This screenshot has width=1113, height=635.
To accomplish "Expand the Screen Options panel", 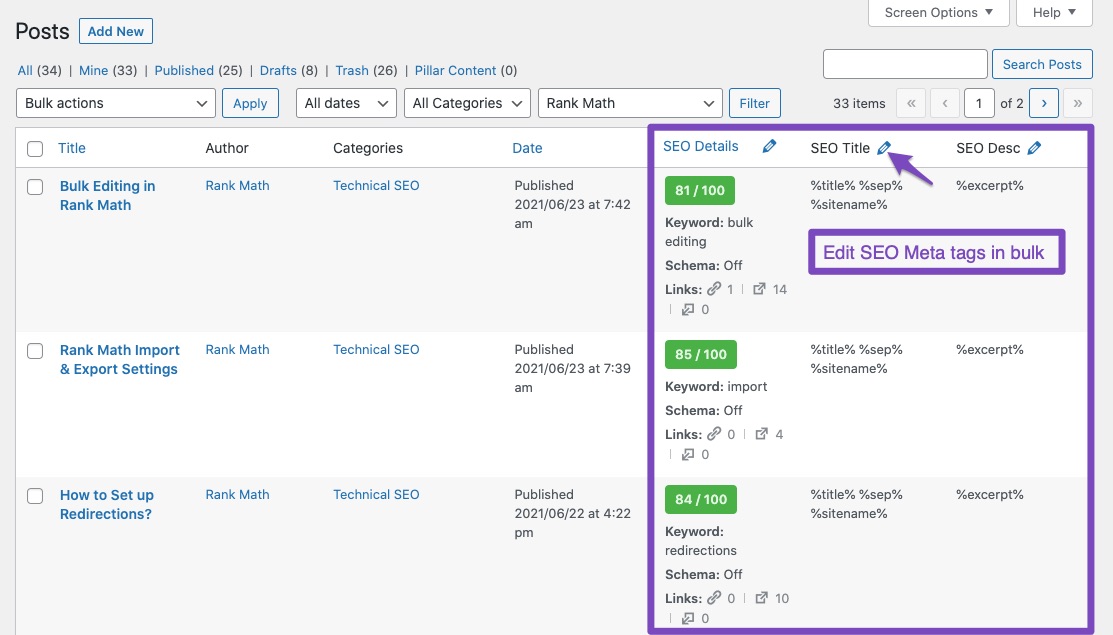I will 937,12.
